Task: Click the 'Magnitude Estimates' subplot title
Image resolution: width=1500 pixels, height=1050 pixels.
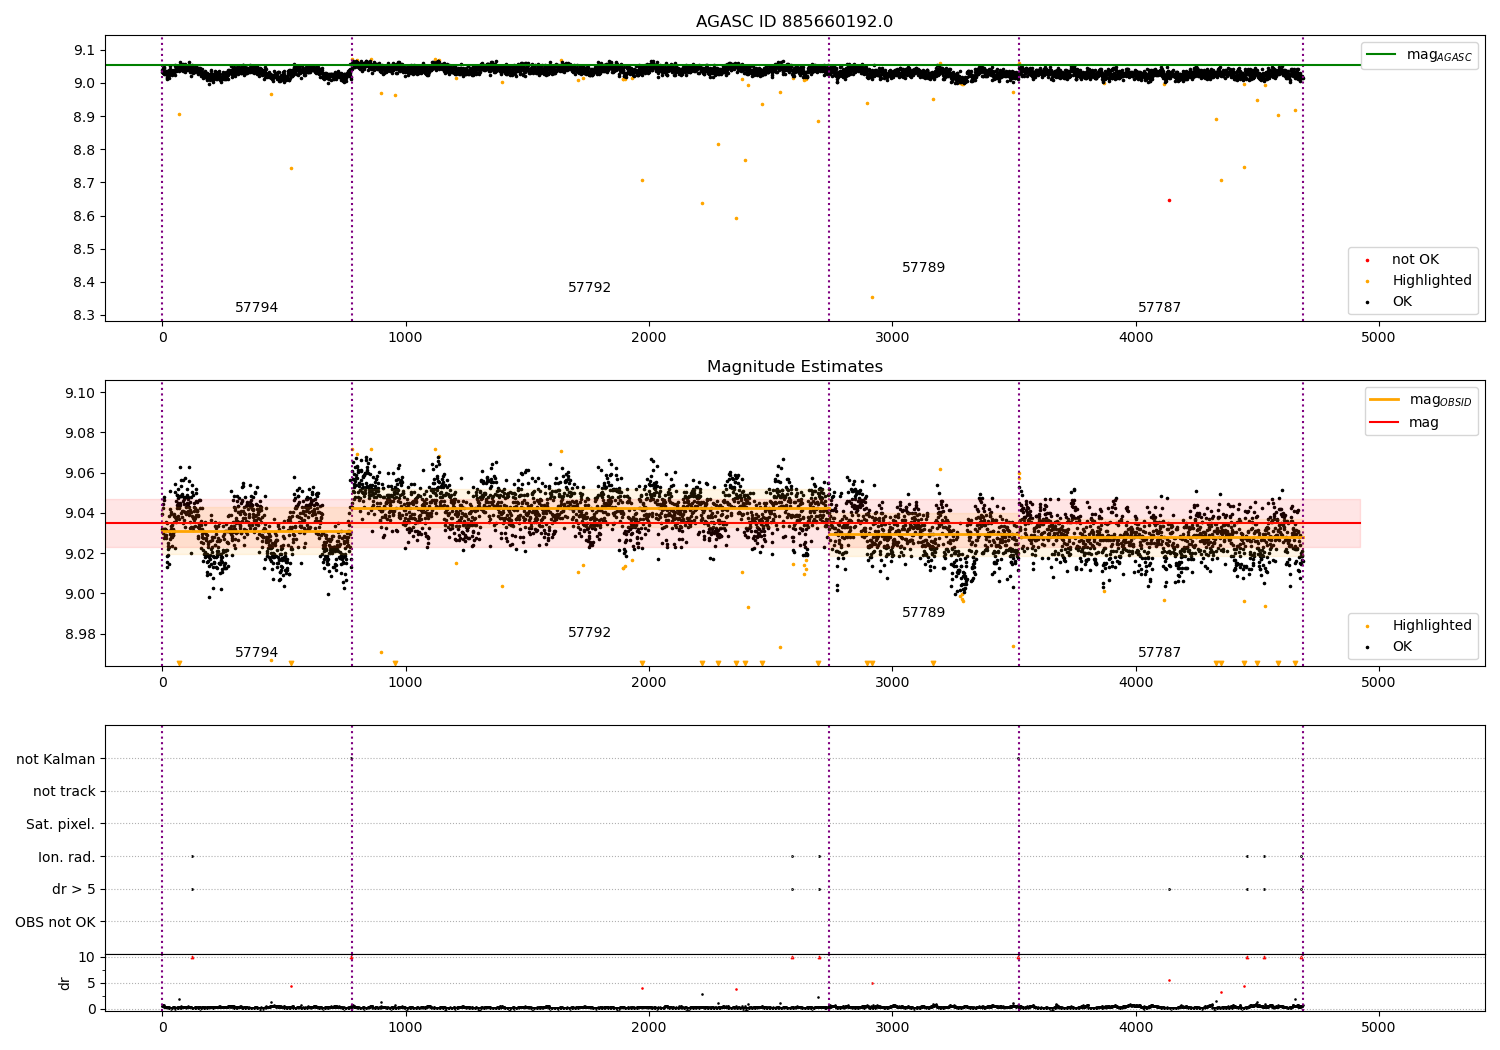Action: click(x=794, y=367)
